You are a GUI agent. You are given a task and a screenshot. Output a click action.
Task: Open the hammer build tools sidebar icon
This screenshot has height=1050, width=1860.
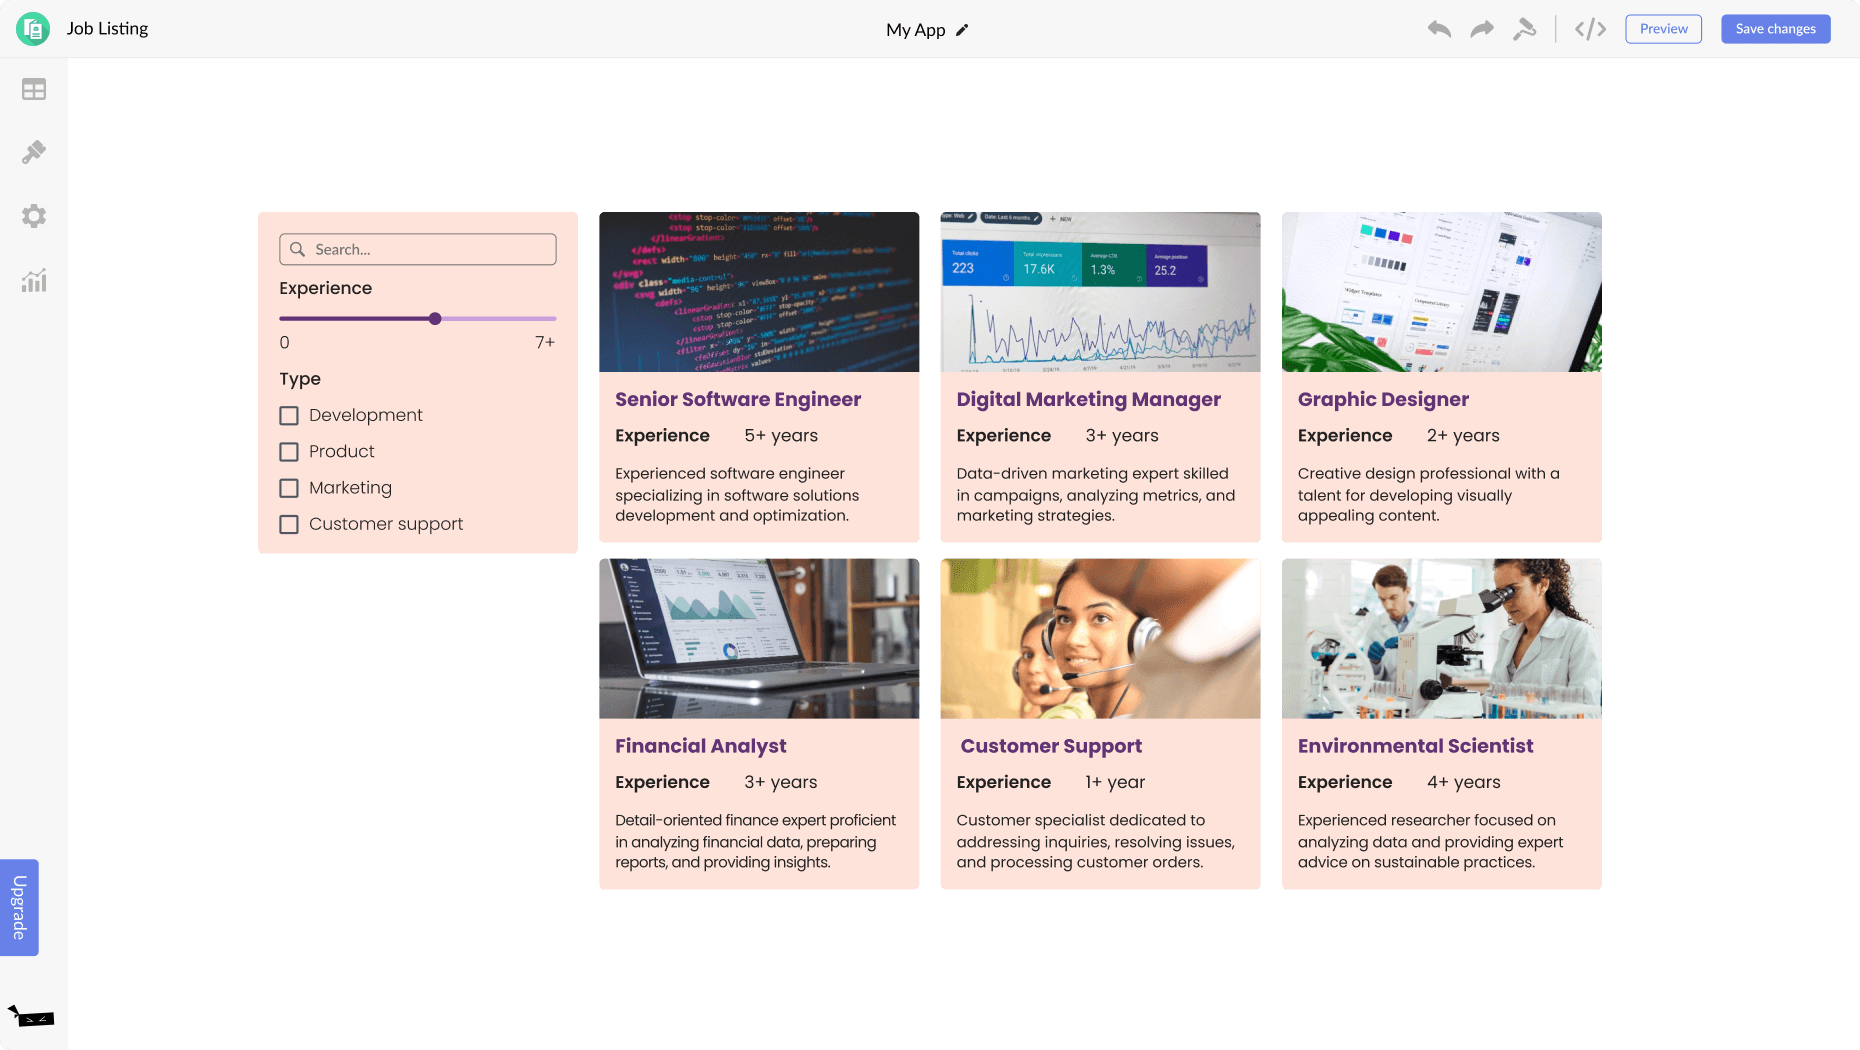(x=34, y=152)
